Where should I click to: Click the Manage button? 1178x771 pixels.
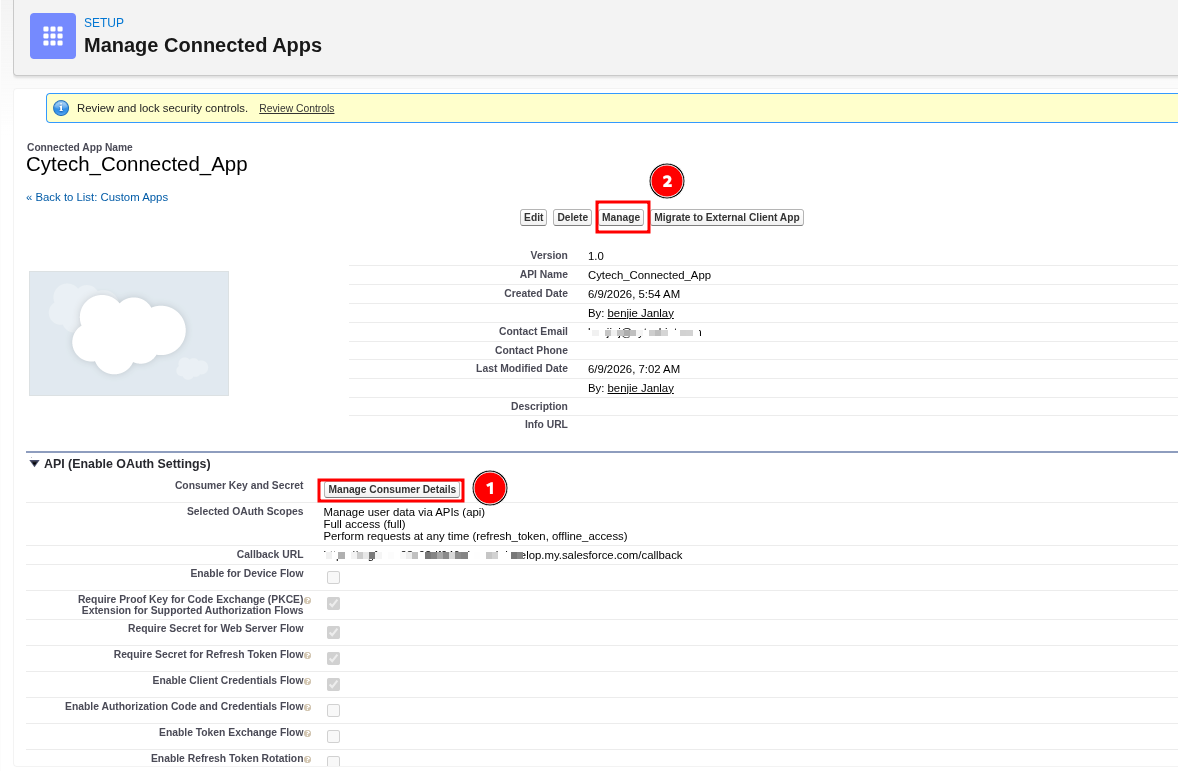point(621,217)
